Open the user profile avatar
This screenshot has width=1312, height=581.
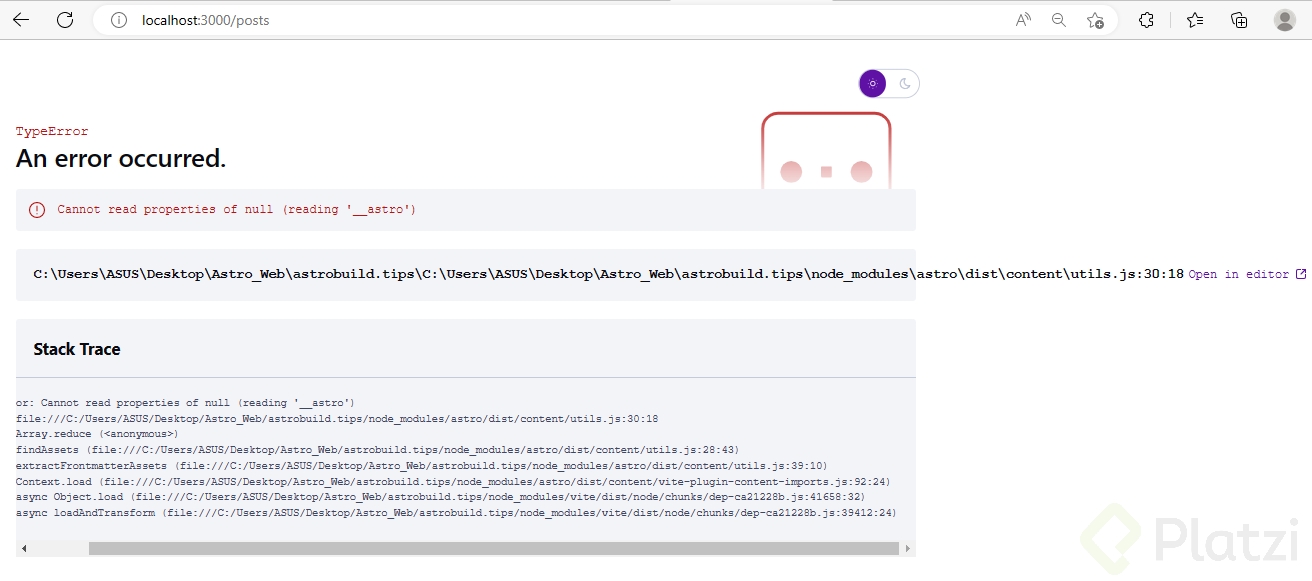pyautogui.click(x=1285, y=20)
